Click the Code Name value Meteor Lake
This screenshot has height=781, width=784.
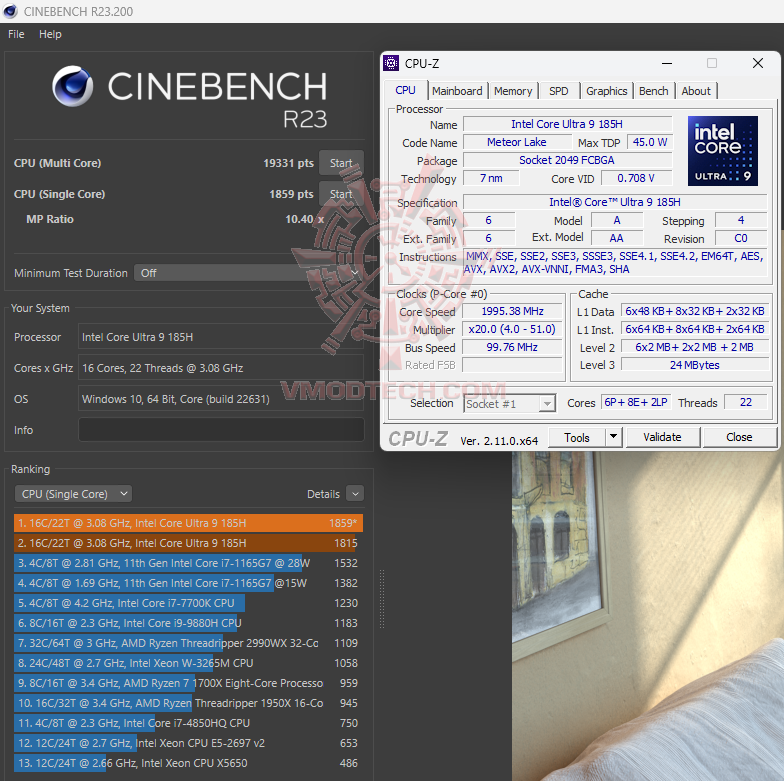pyautogui.click(x=517, y=142)
